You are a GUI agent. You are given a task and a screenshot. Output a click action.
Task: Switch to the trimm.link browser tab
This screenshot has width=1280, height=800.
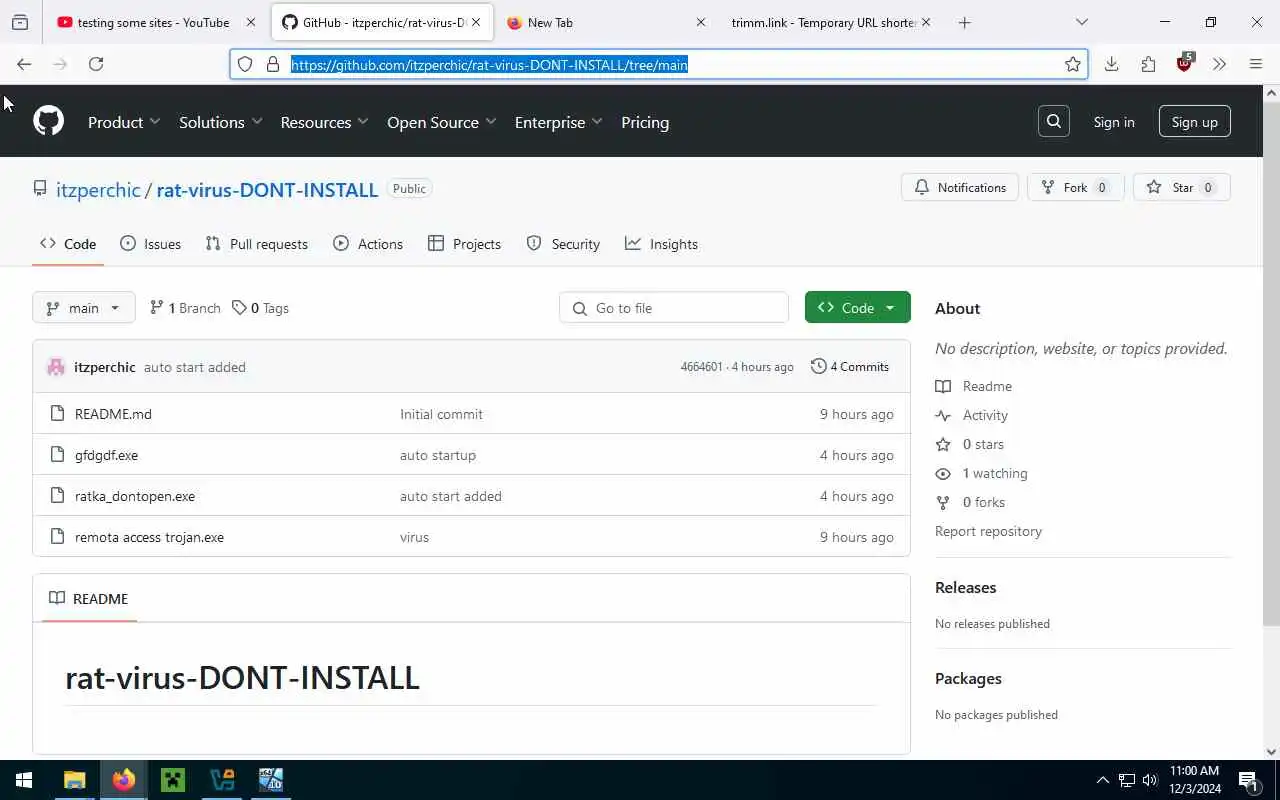point(828,22)
